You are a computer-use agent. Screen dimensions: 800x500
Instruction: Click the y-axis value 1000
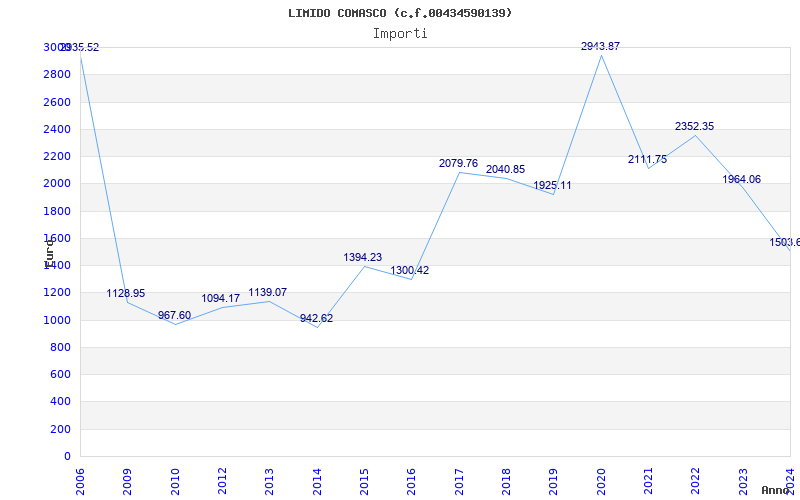click(57, 320)
